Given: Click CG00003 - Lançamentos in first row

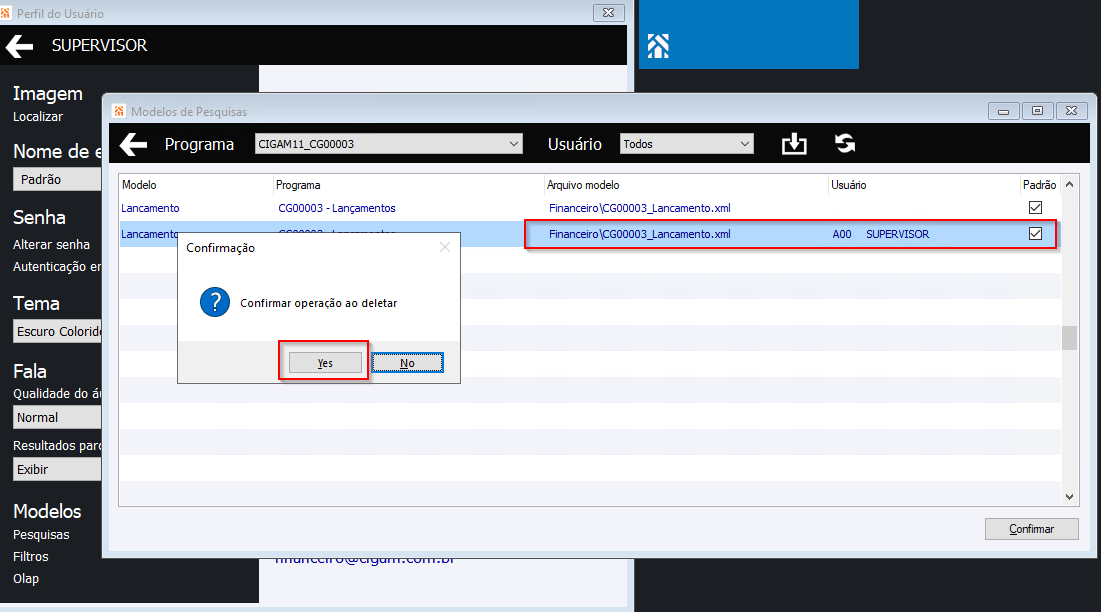Looking at the screenshot, I should [337, 208].
